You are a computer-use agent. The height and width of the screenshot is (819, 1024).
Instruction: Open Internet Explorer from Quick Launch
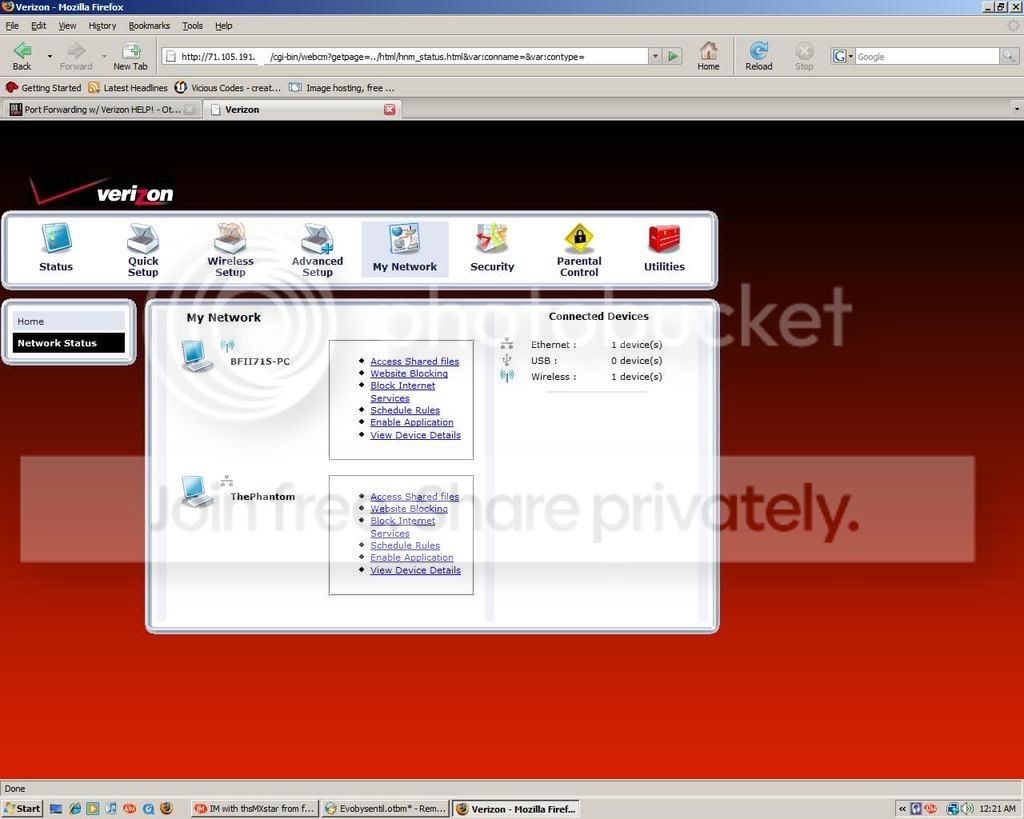(74, 809)
